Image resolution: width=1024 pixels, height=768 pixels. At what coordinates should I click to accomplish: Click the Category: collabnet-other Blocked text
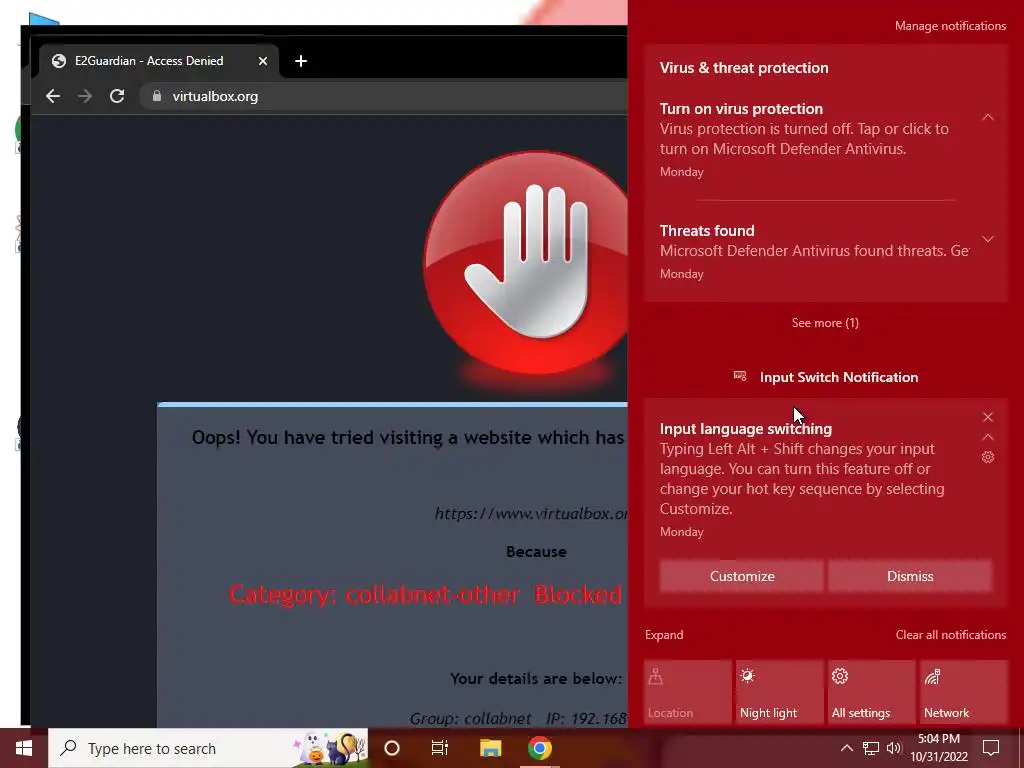(x=425, y=594)
